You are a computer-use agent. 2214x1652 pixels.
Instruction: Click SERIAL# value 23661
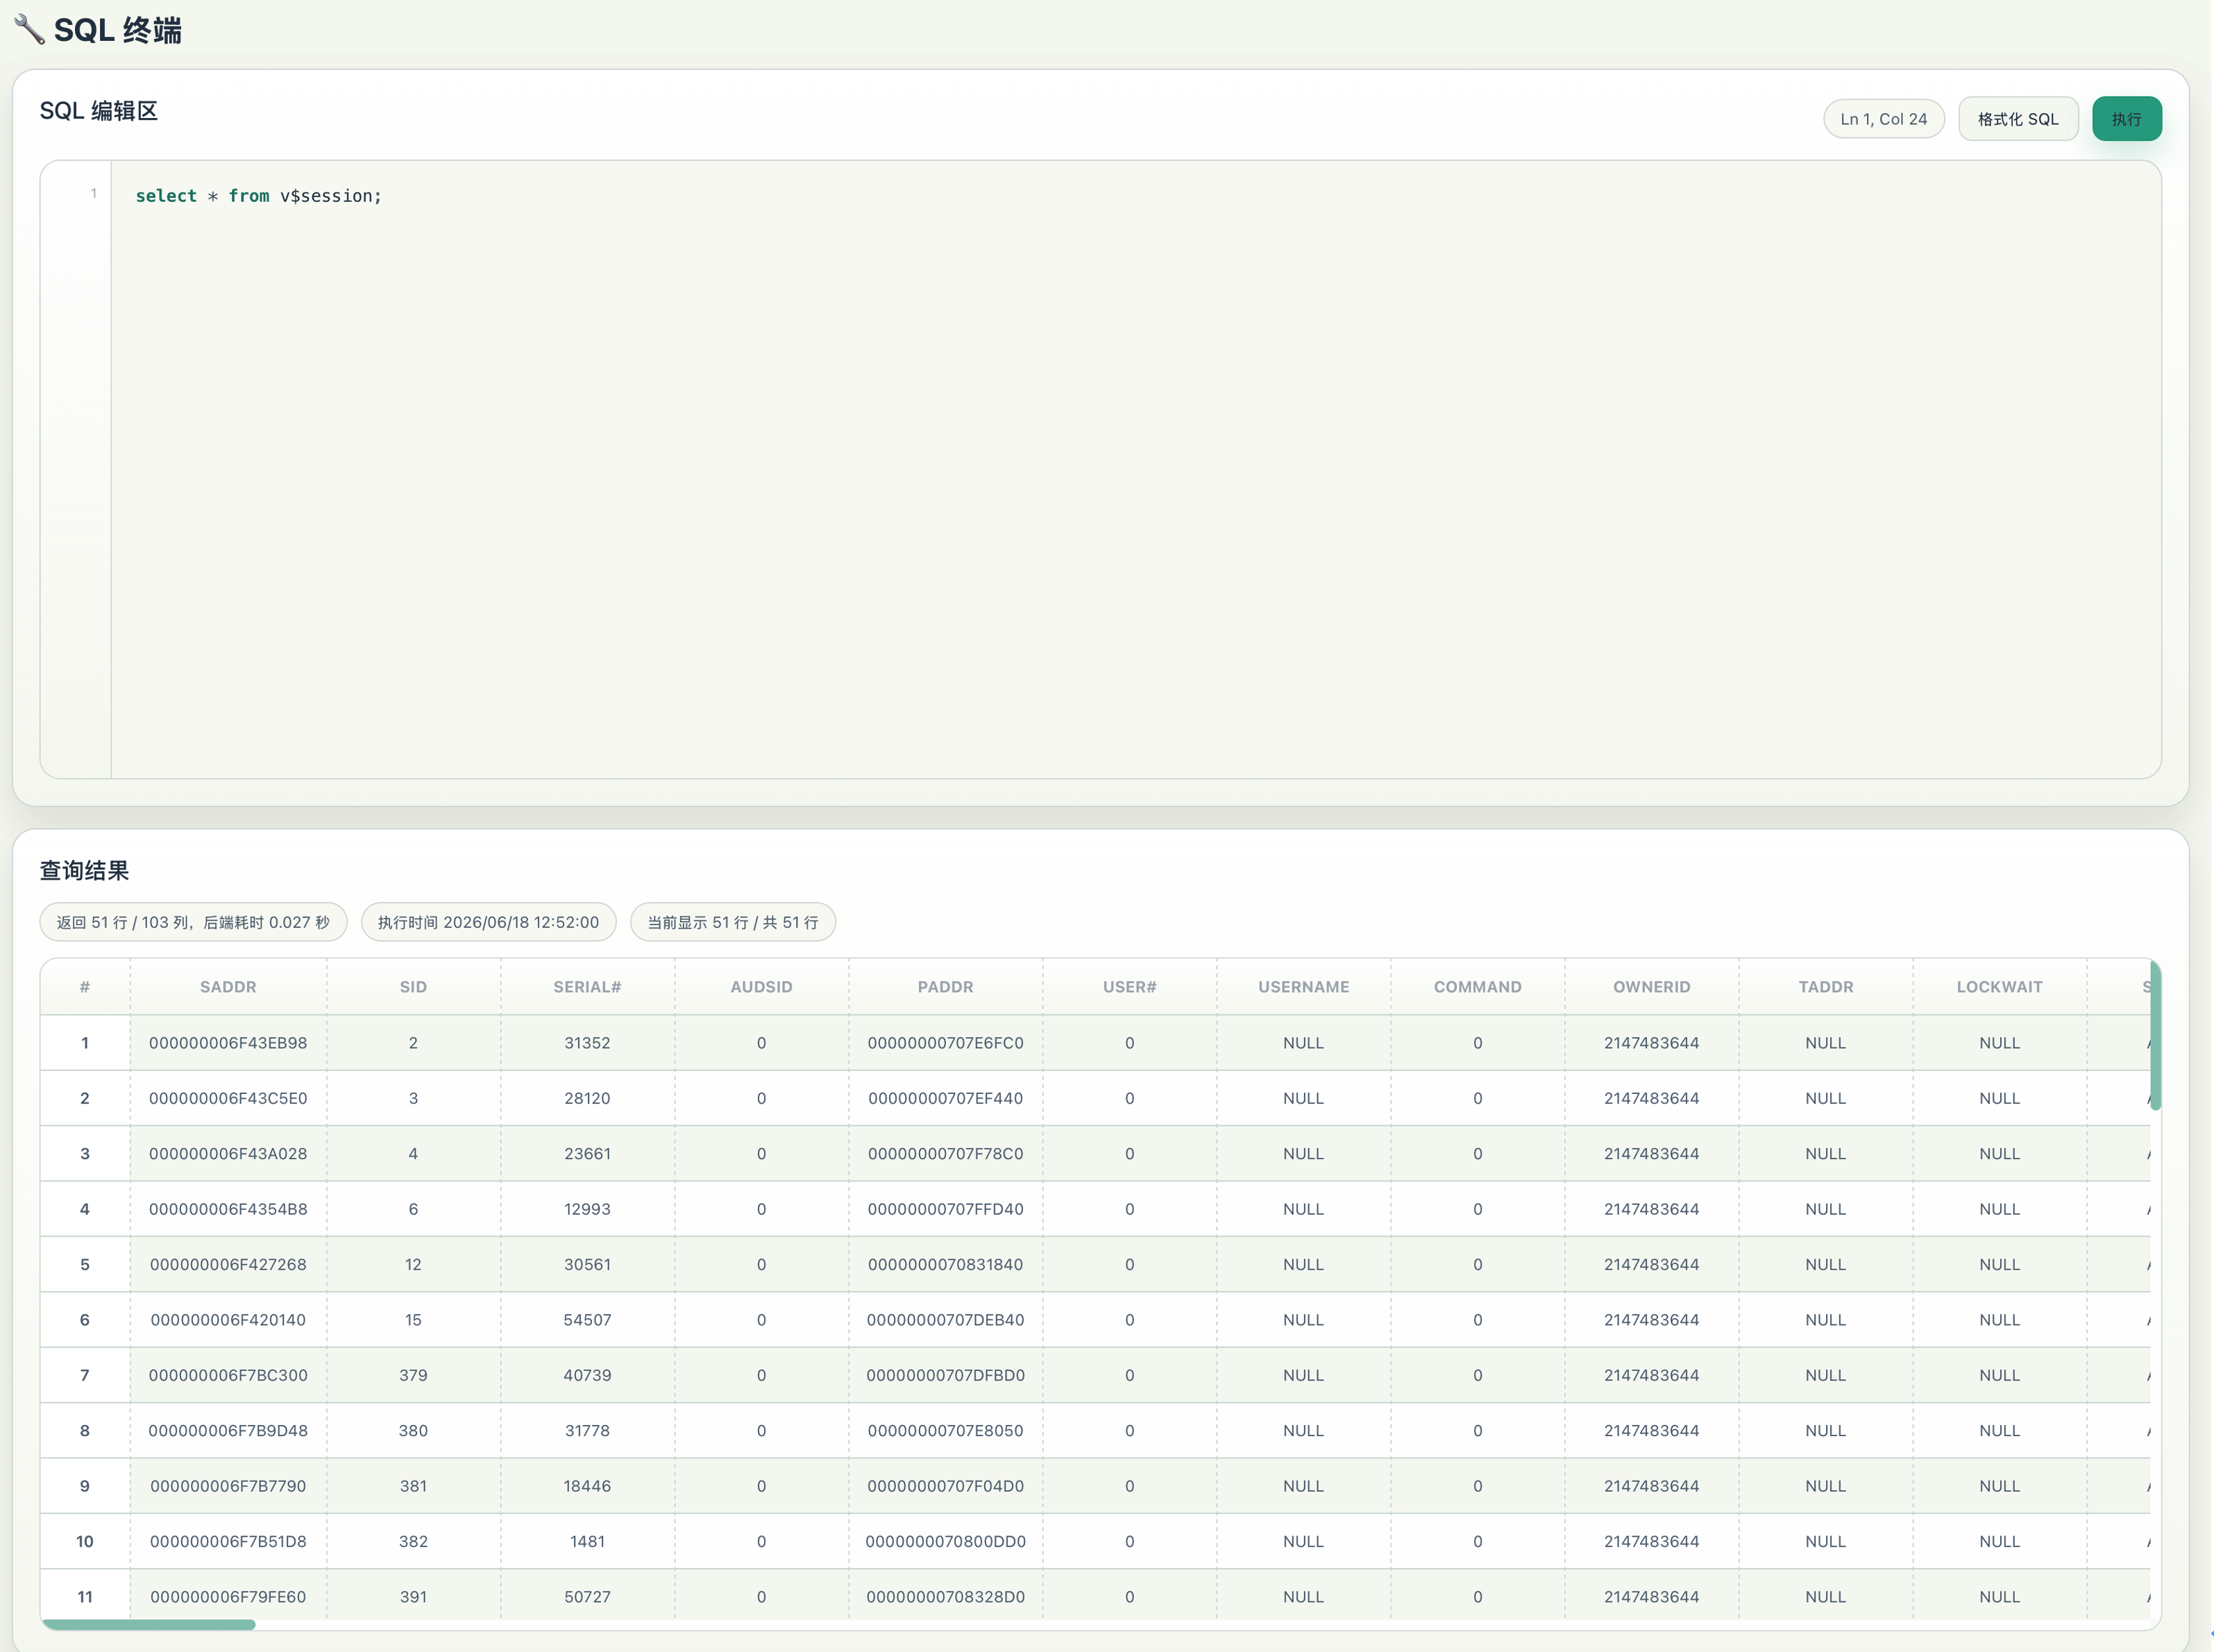point(587,1154)
